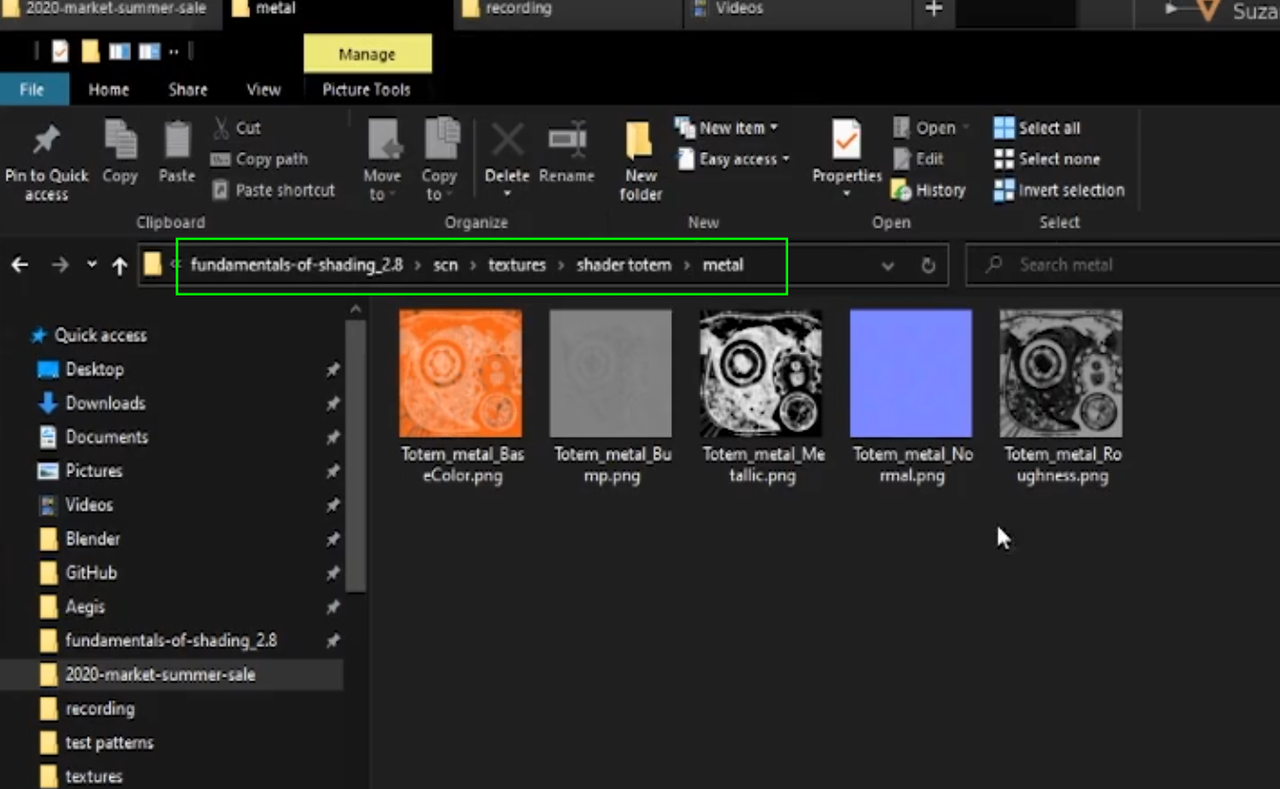Click the breadcrumb chevron after textures
The height and width of the screenshot is (789, 1280).
click(559, 265)
